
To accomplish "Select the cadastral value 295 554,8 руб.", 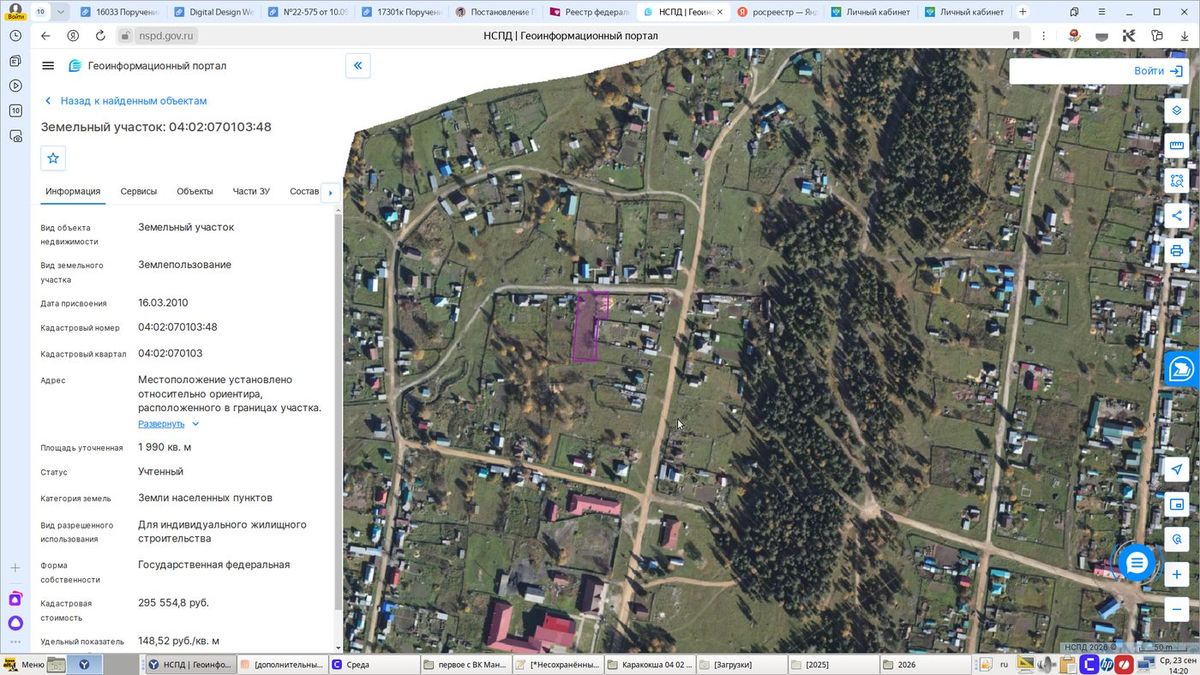I will click(174, 603).
